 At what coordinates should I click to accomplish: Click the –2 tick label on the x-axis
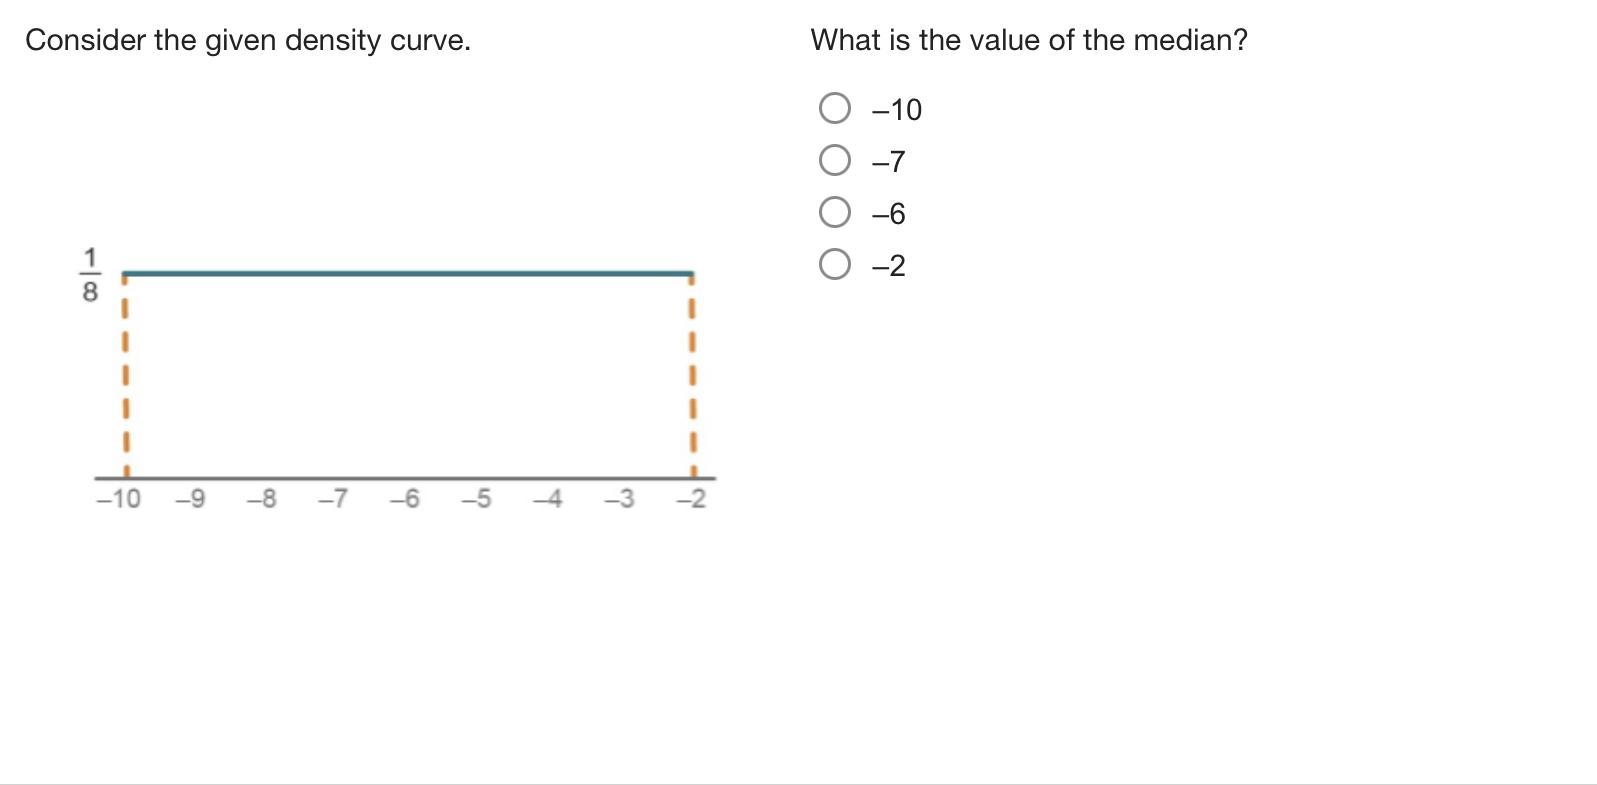tap(691, 498)
